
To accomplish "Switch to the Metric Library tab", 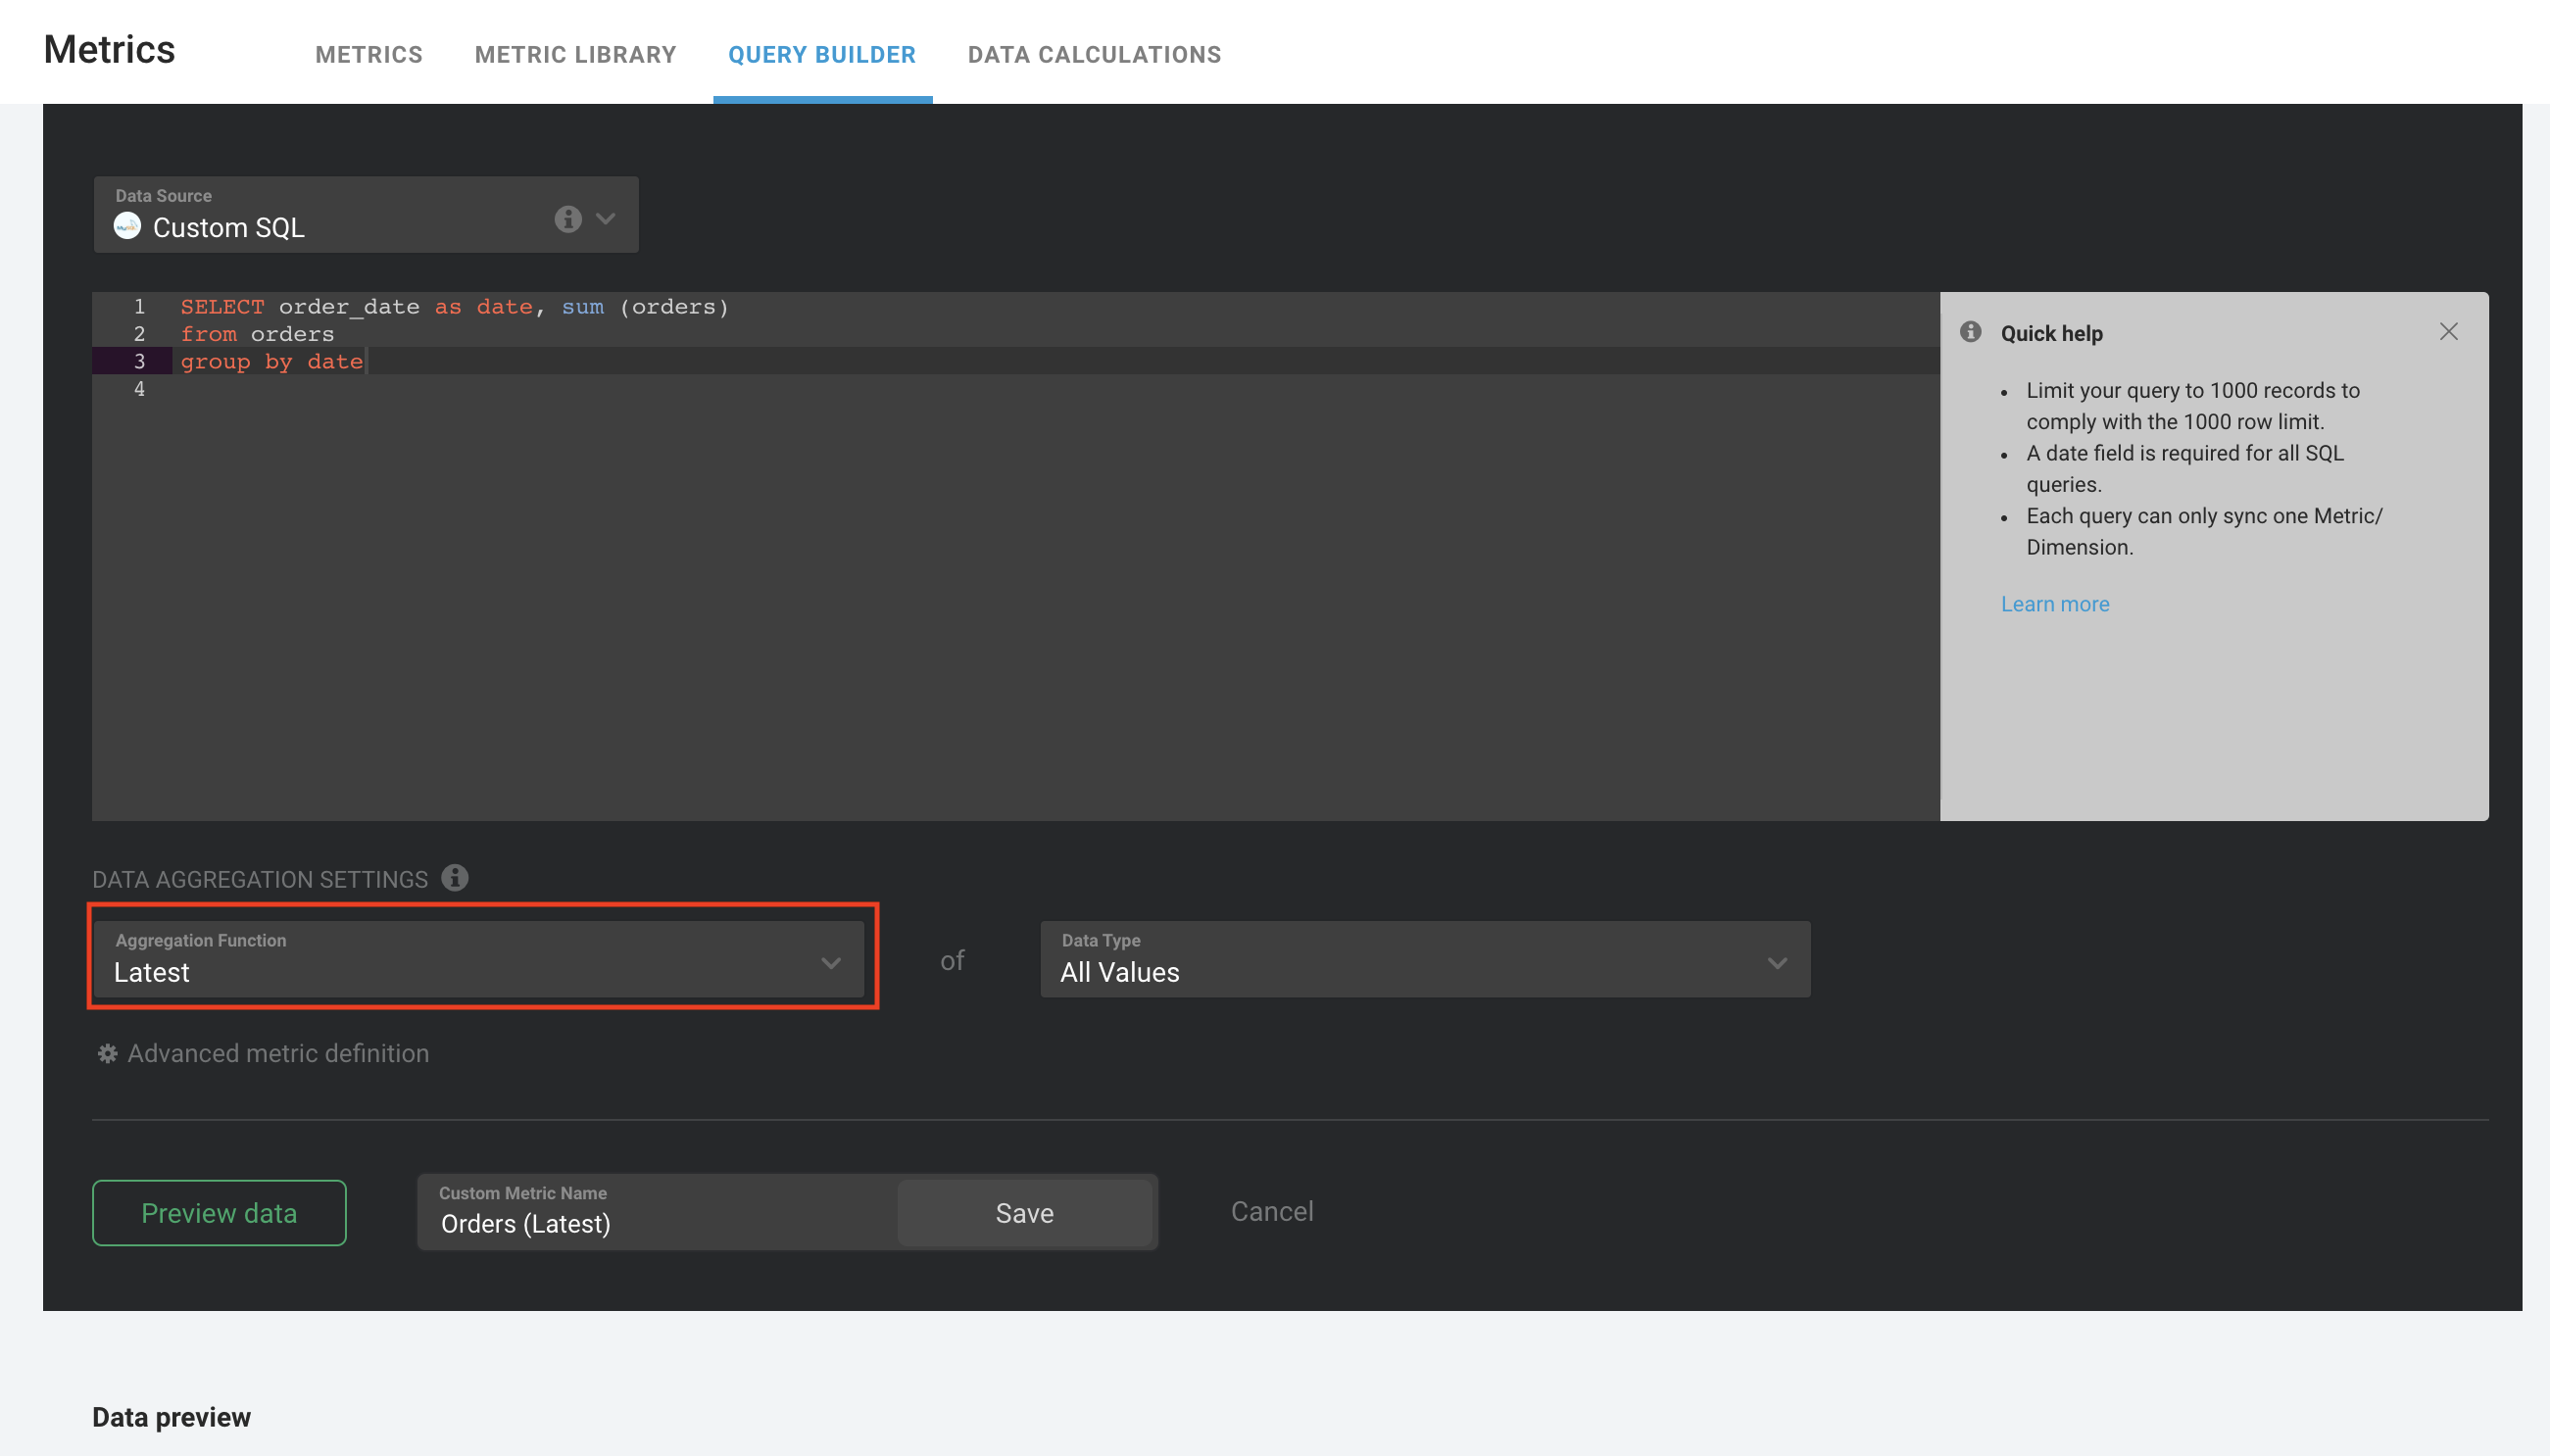I will [x=576, y=54].
